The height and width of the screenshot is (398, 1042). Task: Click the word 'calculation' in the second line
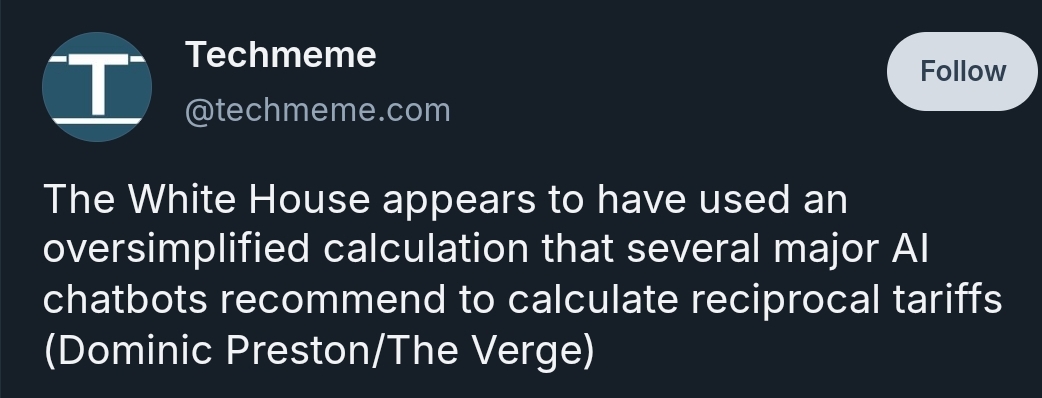pos(426,249)
